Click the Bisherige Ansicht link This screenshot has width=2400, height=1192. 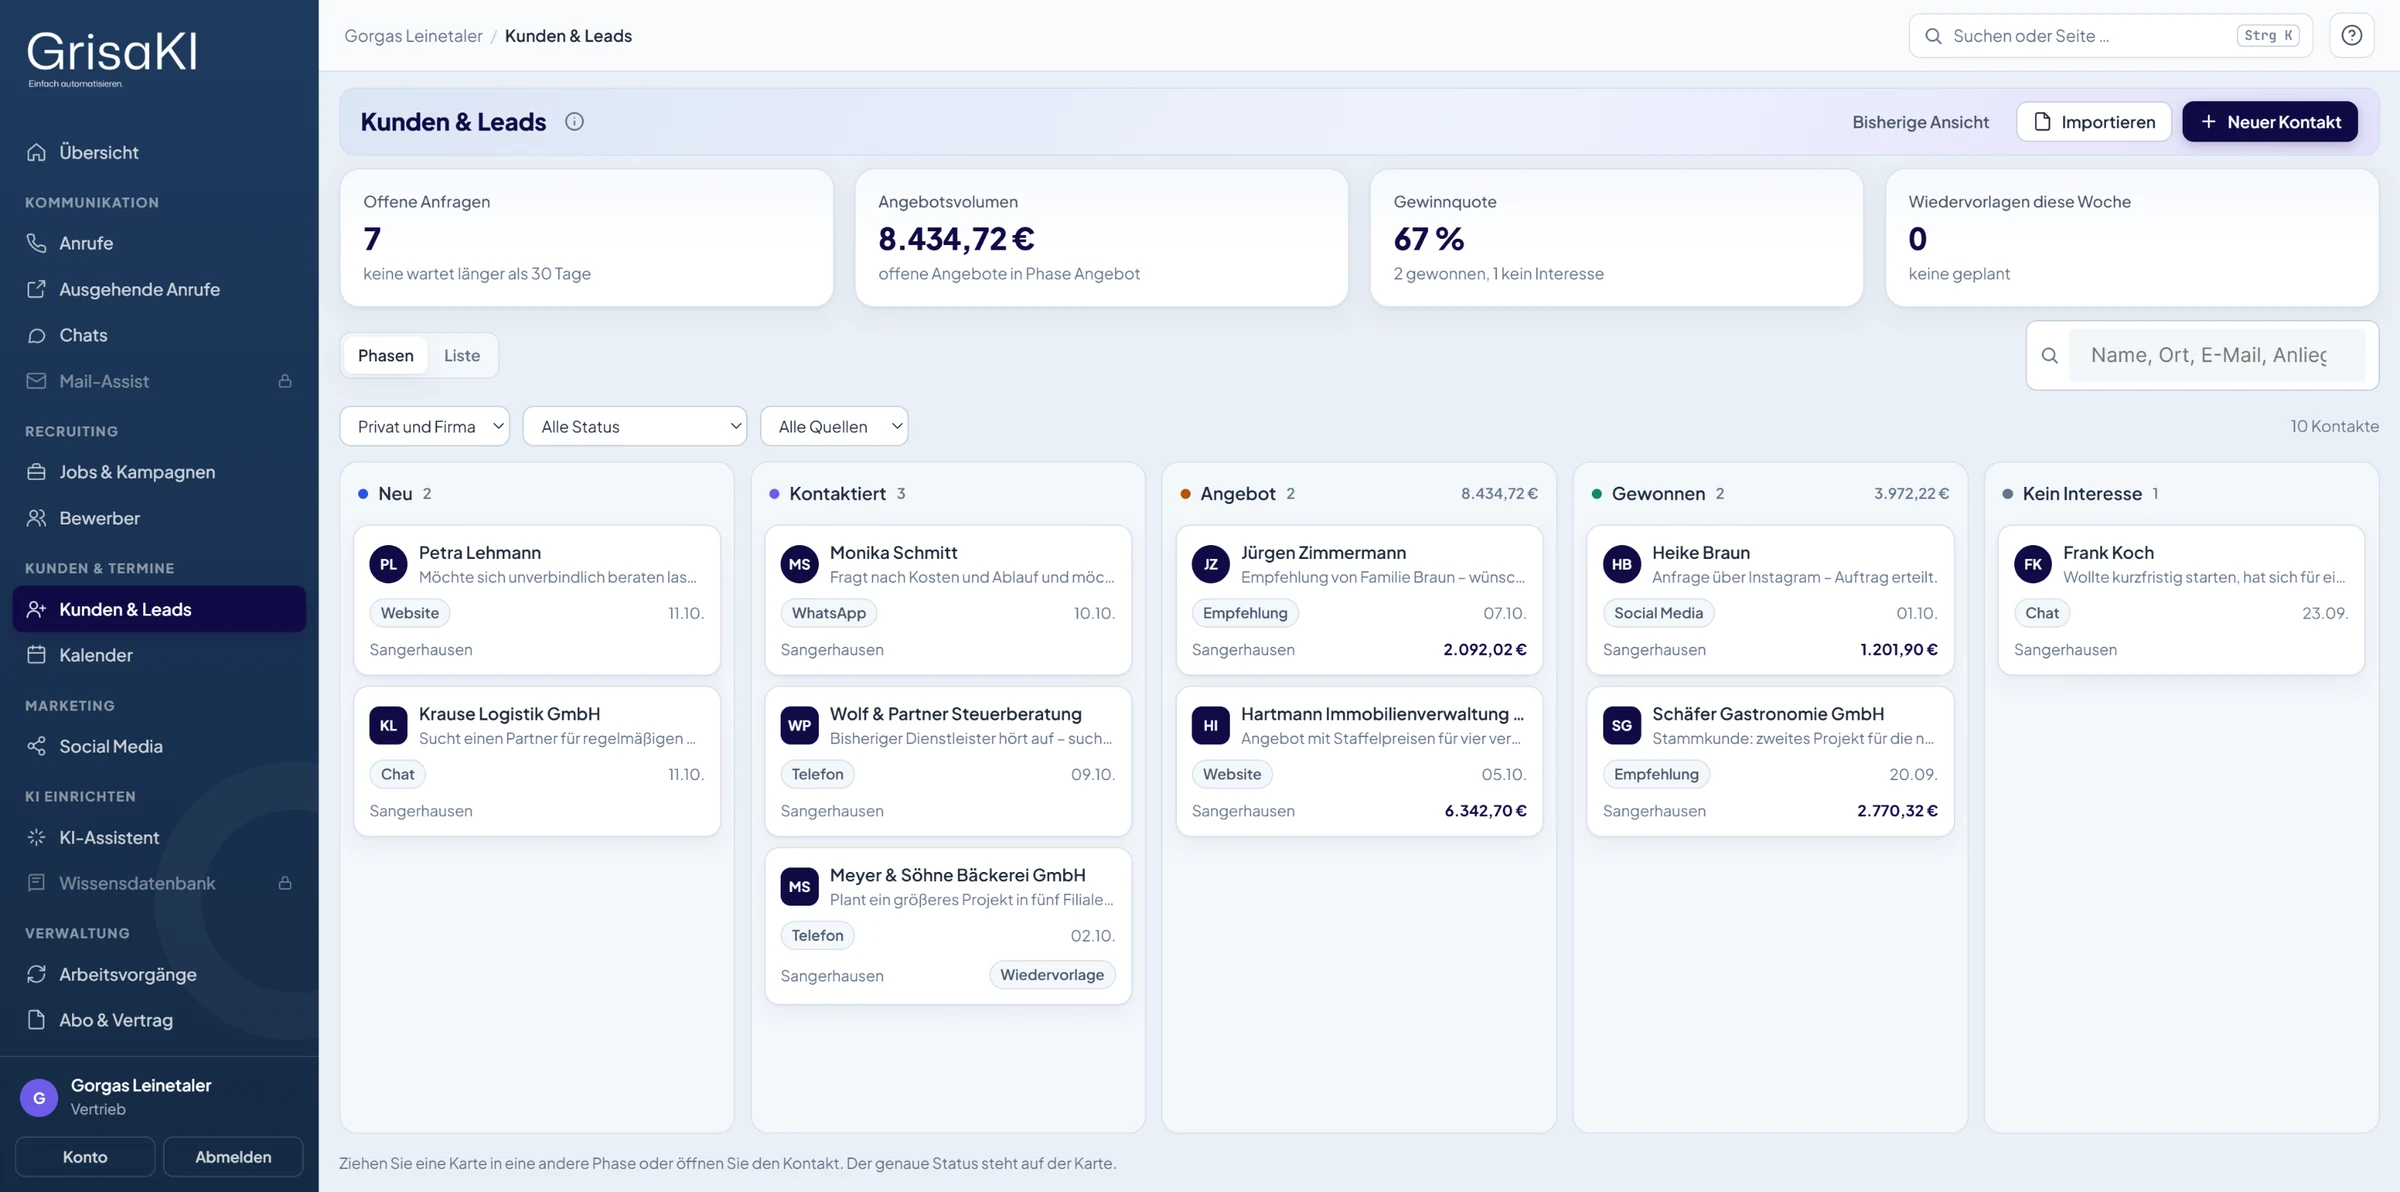pyautogui.click(x=1920, y=121)
